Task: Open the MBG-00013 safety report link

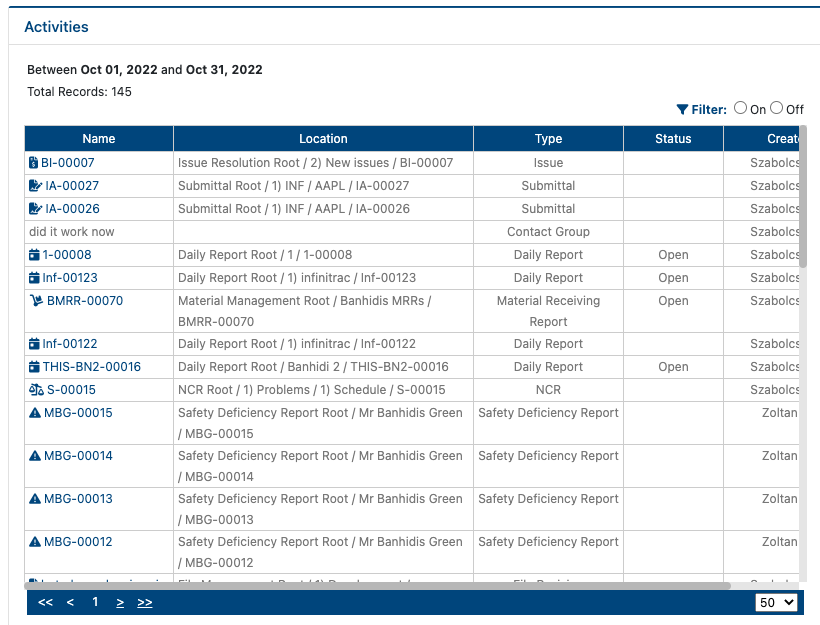Action: (78, 498)
